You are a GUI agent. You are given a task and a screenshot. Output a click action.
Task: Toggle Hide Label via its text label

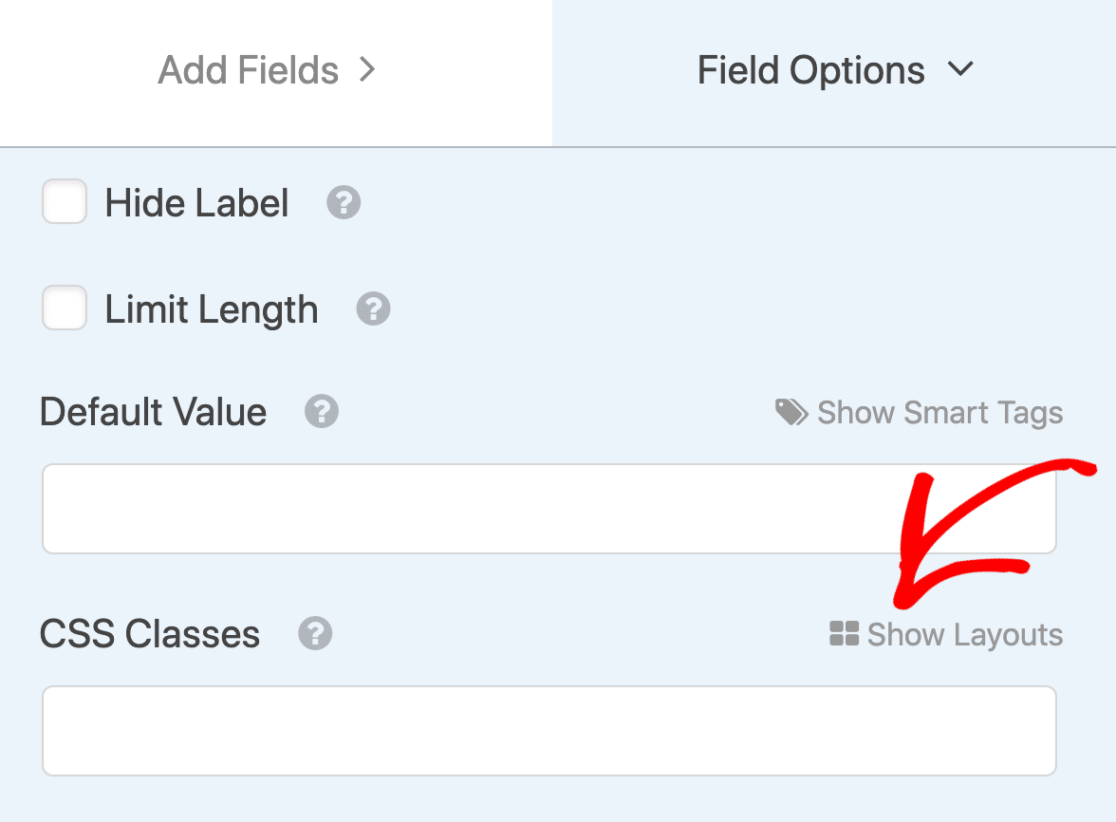(196, 203)
